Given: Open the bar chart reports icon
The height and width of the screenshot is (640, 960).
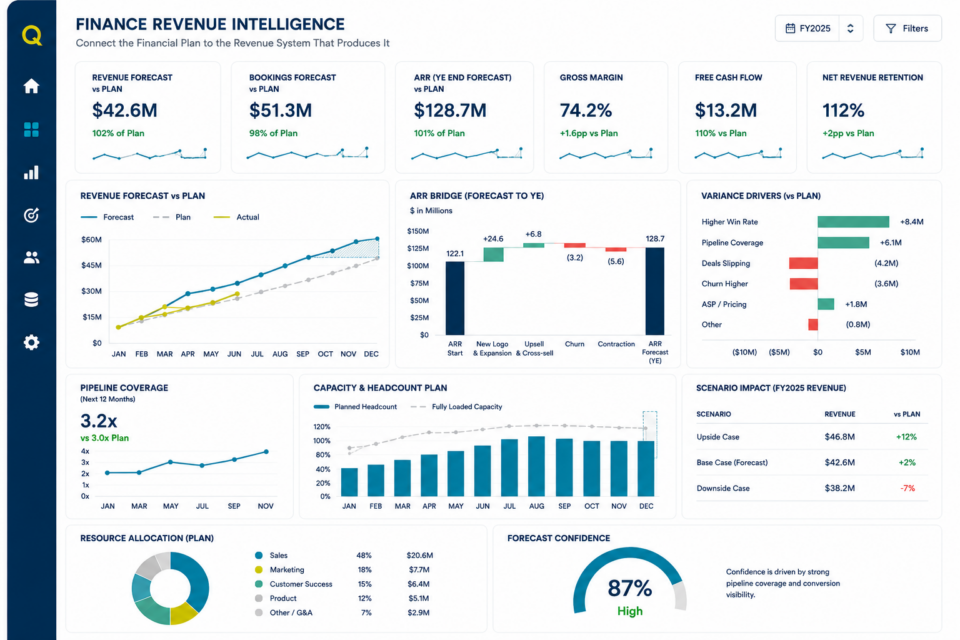Looking at the screenshot, I should point(31,173).
